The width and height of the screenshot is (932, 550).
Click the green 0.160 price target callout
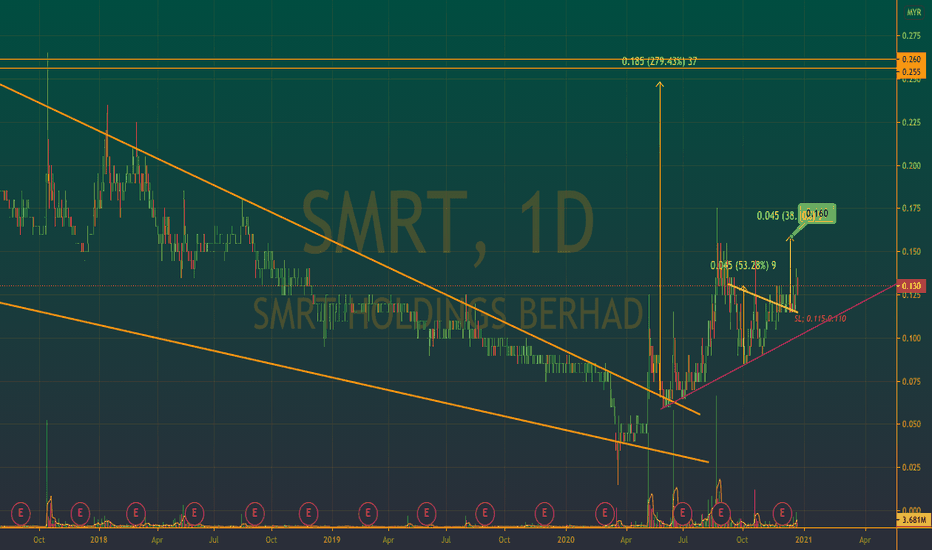[817, 213]
